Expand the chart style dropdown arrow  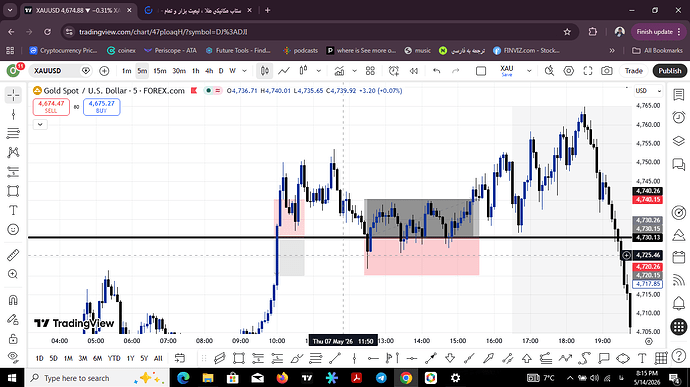(319, 71)
